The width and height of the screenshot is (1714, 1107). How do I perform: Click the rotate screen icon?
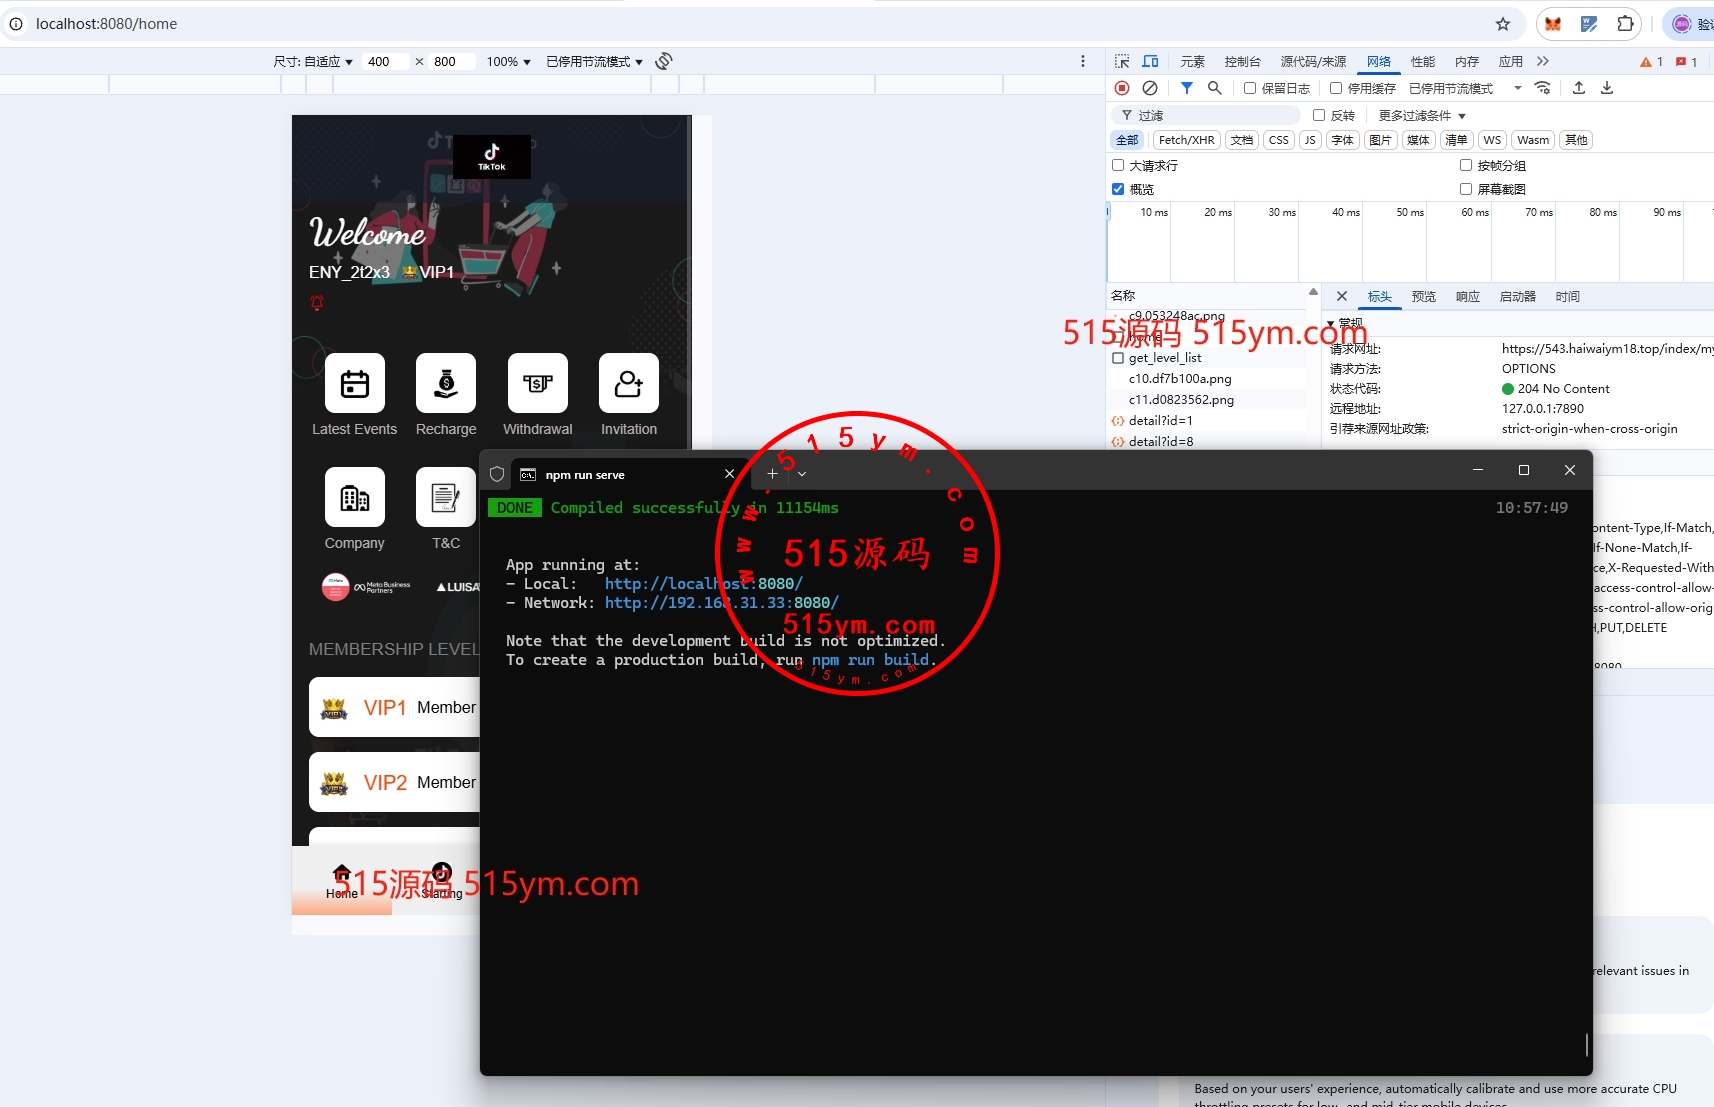[664, 62]
